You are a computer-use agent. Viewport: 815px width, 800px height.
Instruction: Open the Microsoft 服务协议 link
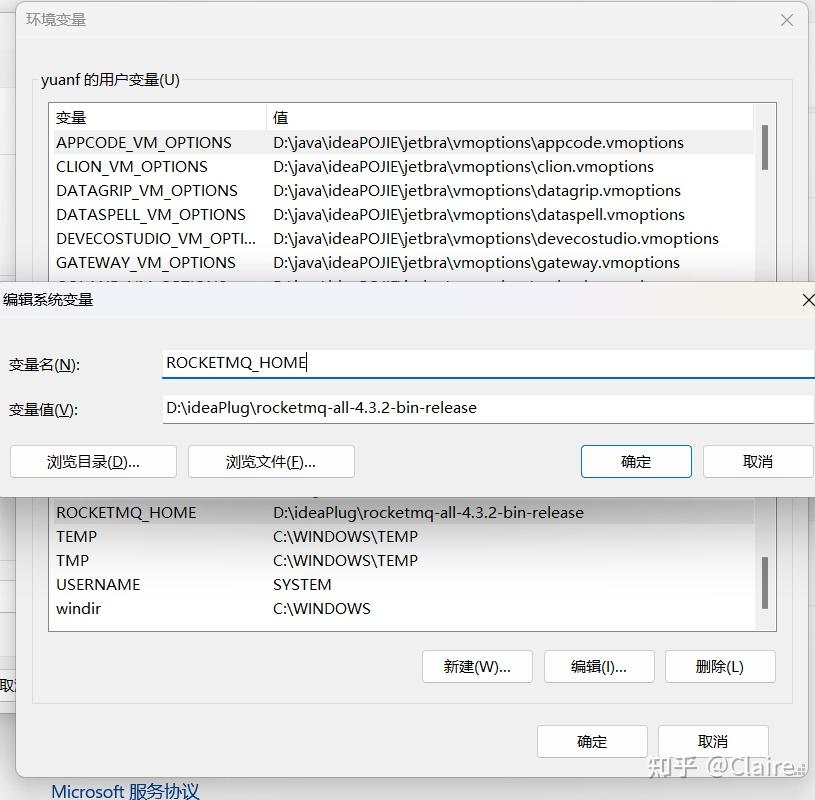123,790
